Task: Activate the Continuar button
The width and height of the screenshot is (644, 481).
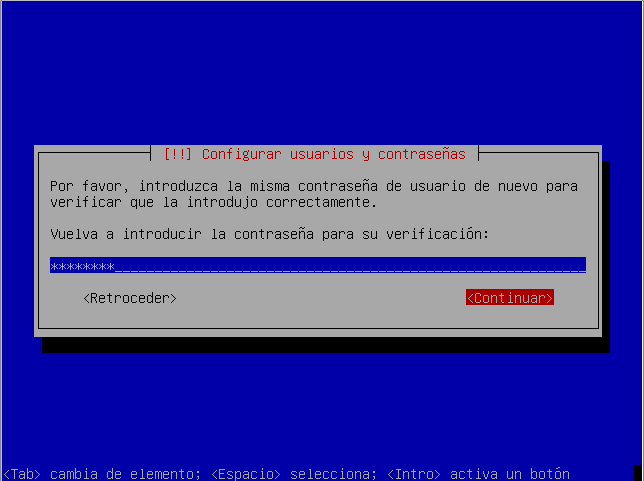Action: [x=510, y=297]
